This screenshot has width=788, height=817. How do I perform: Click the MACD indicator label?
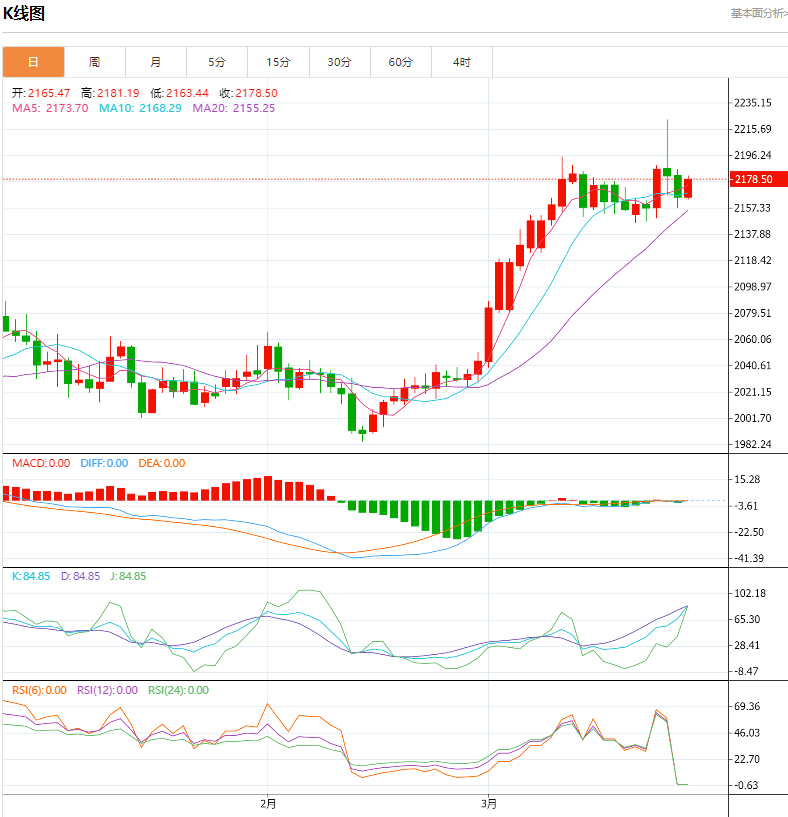tap(41, 463)
